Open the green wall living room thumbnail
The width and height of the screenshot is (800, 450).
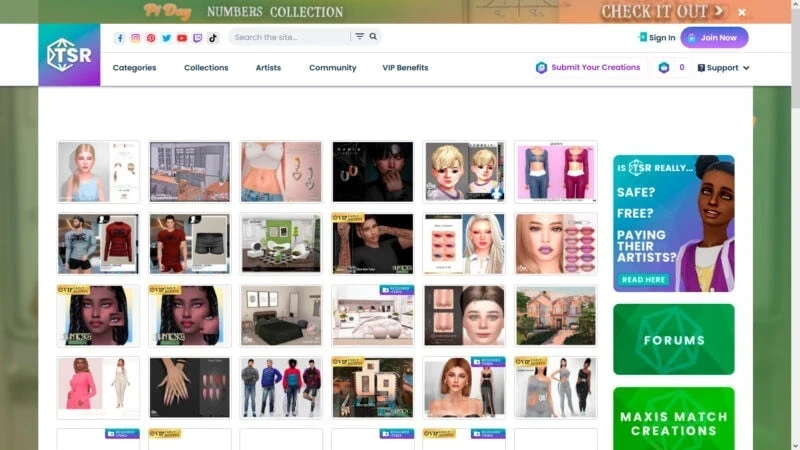click(281, 244)
